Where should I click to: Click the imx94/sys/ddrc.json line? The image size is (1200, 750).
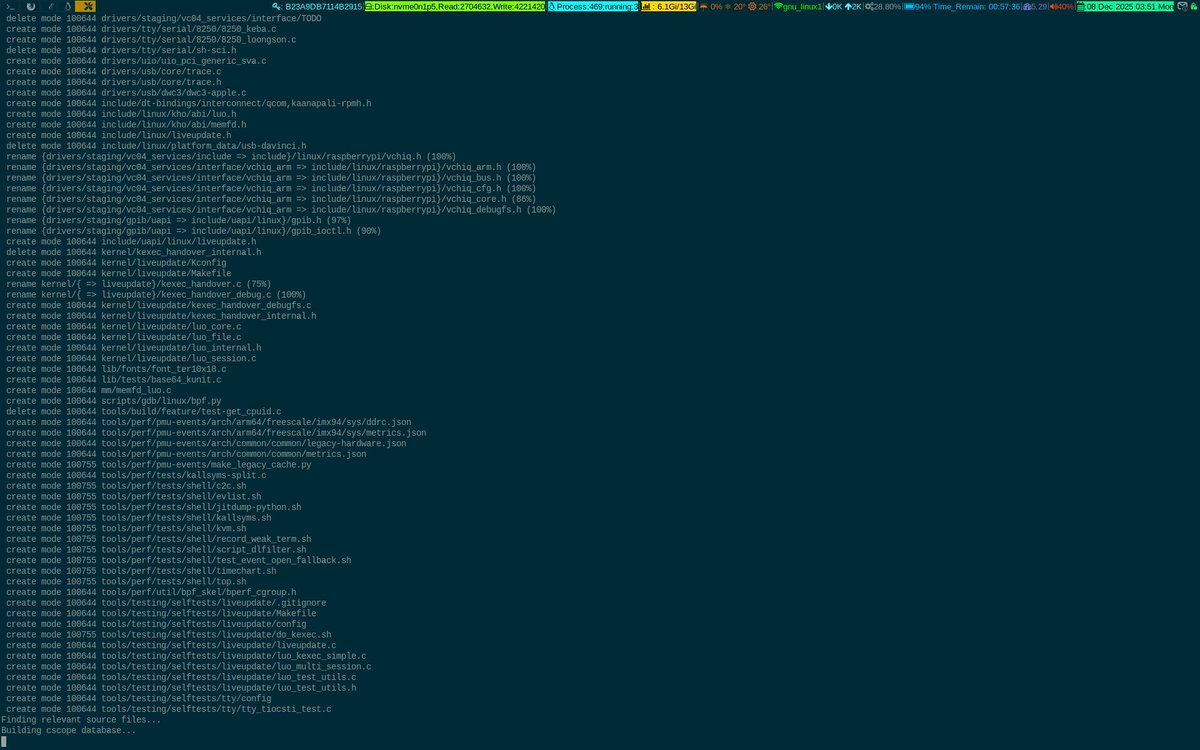[208, 422]
